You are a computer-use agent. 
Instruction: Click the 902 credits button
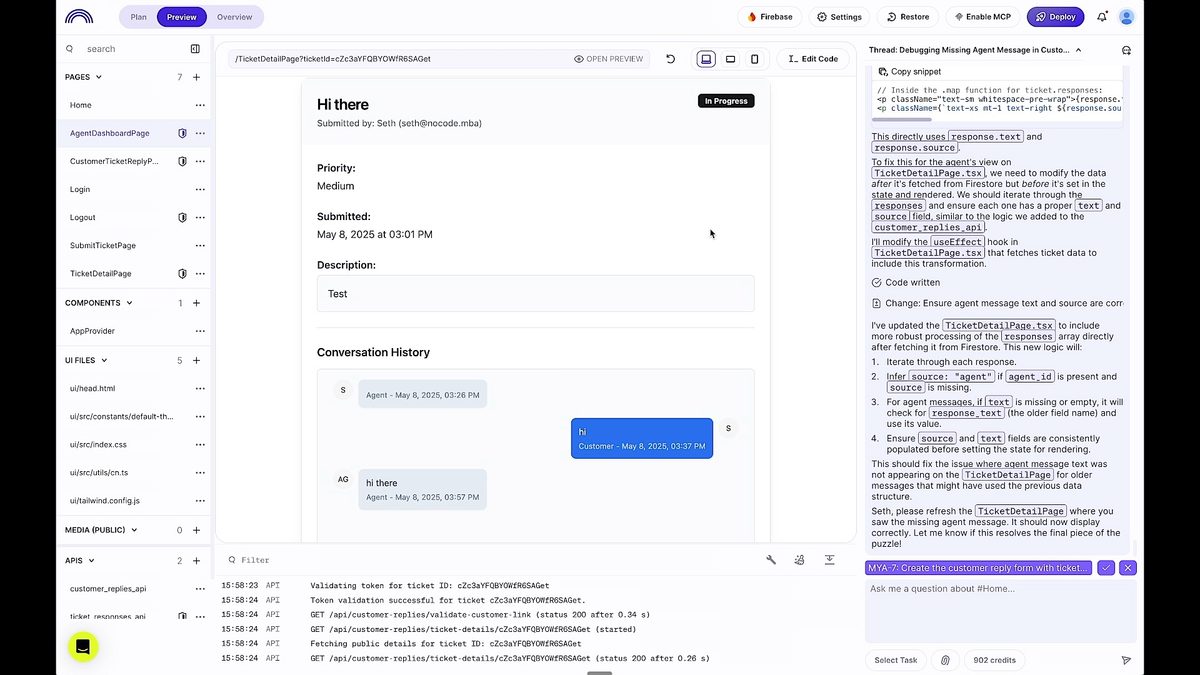[x=994, y=660]
